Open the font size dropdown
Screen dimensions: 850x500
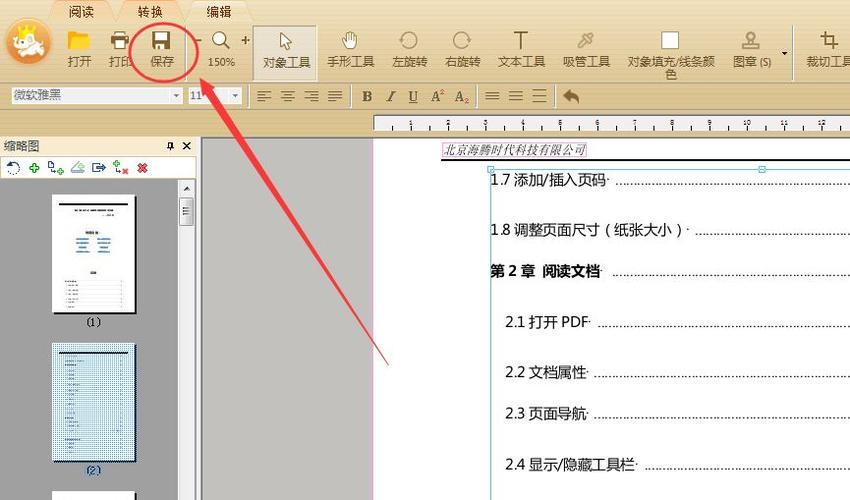pos(235,96)
